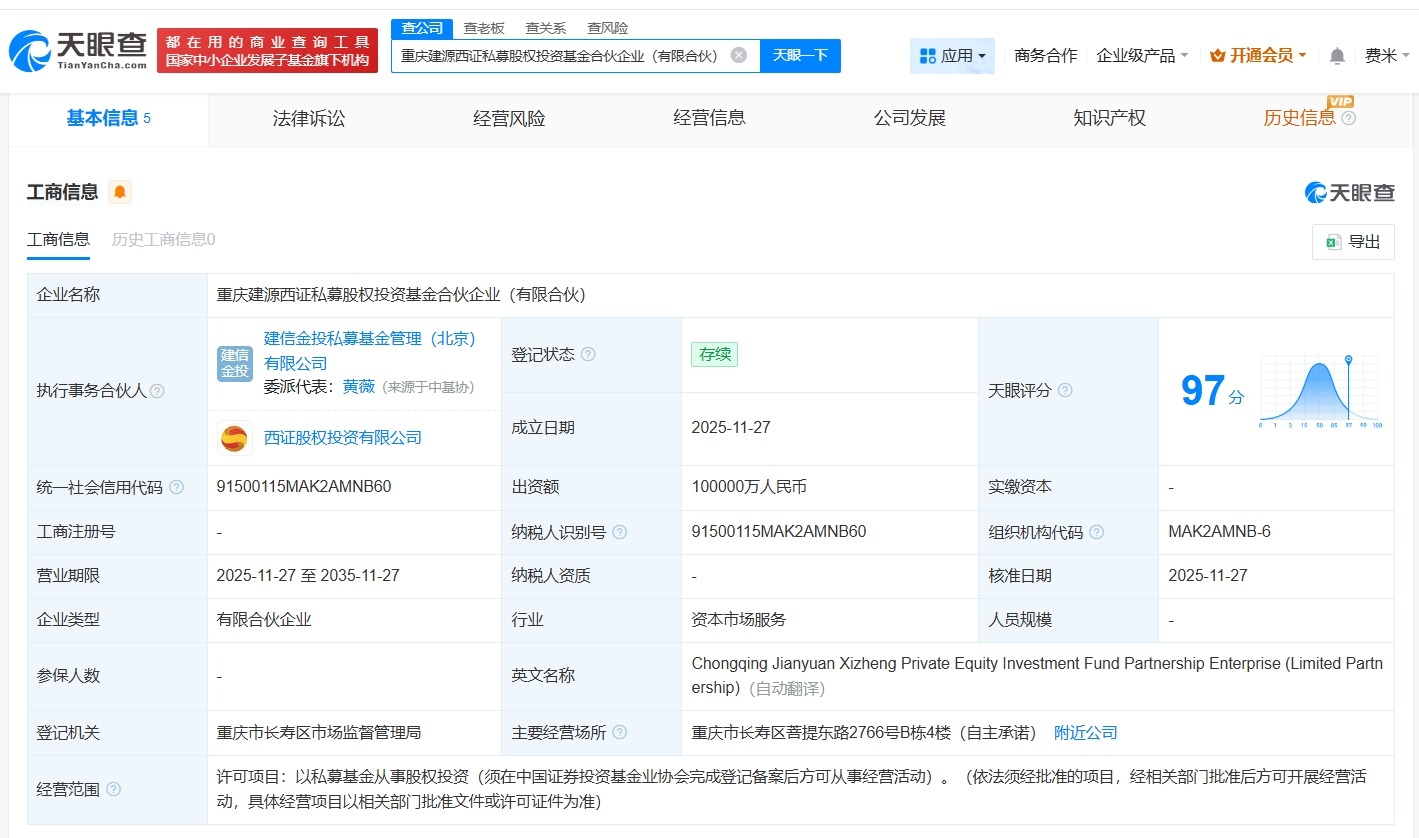Click the 建信金投 company logo
Image resolution: width=1419 pixels, height=838 pixels.
pos(234,363)
